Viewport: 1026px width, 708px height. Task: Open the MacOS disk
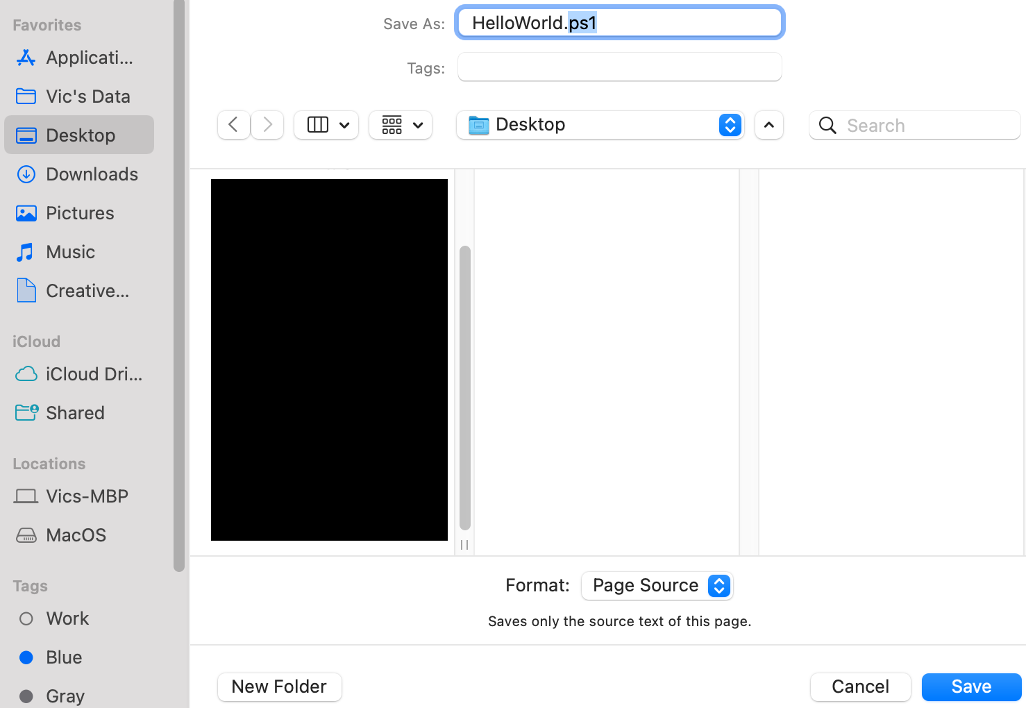74,535
